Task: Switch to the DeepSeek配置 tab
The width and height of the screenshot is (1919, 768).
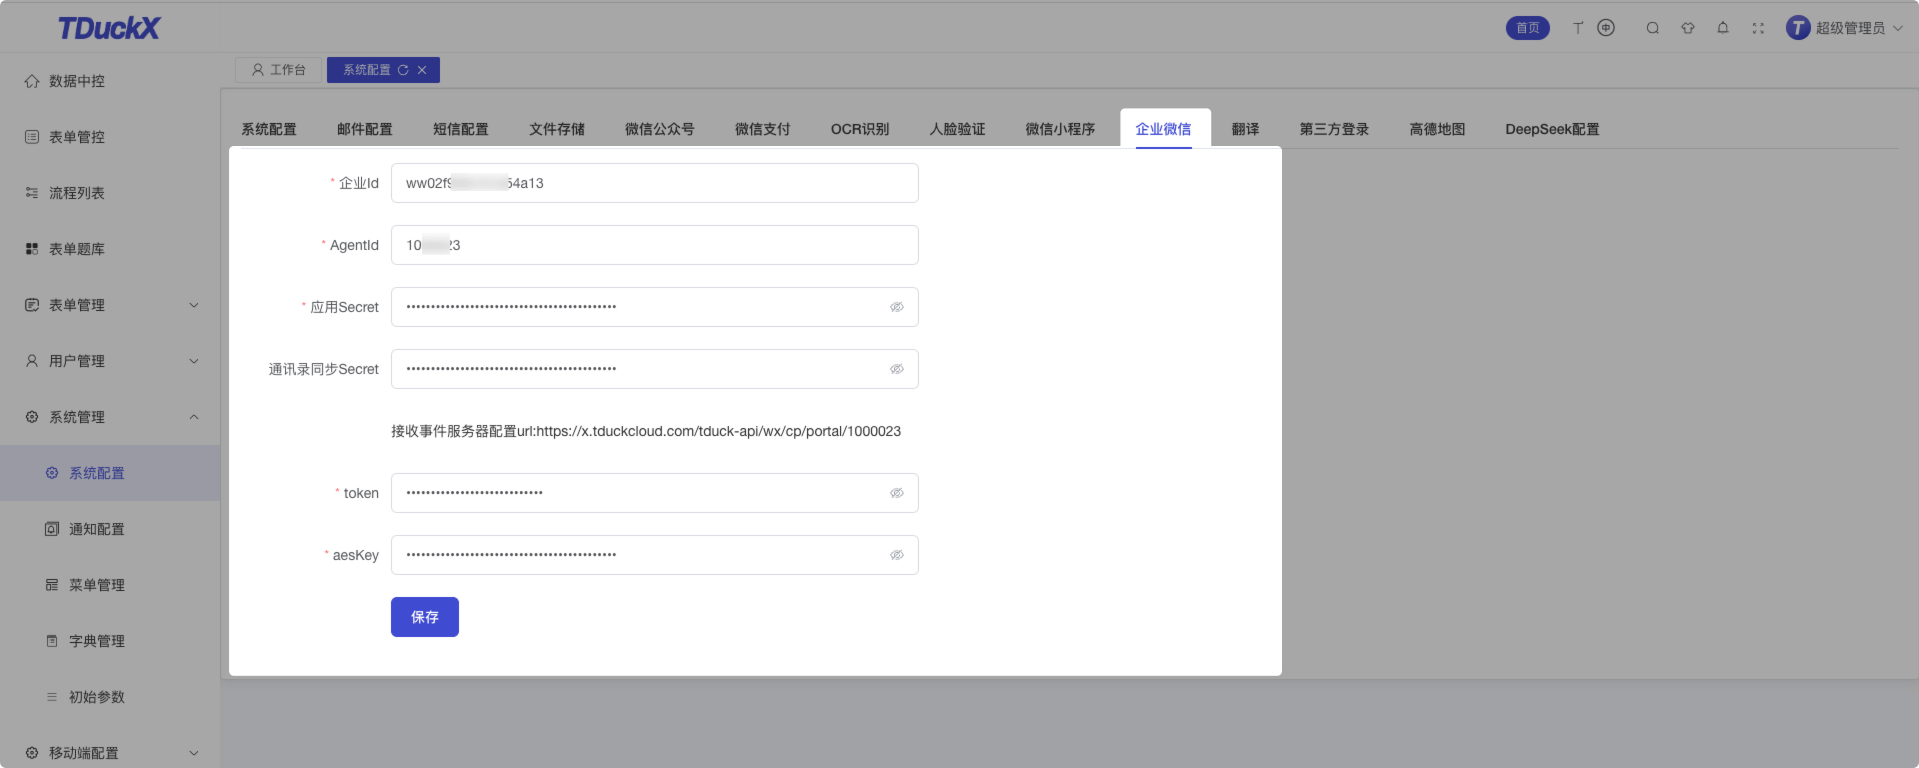Action: 1552,129
